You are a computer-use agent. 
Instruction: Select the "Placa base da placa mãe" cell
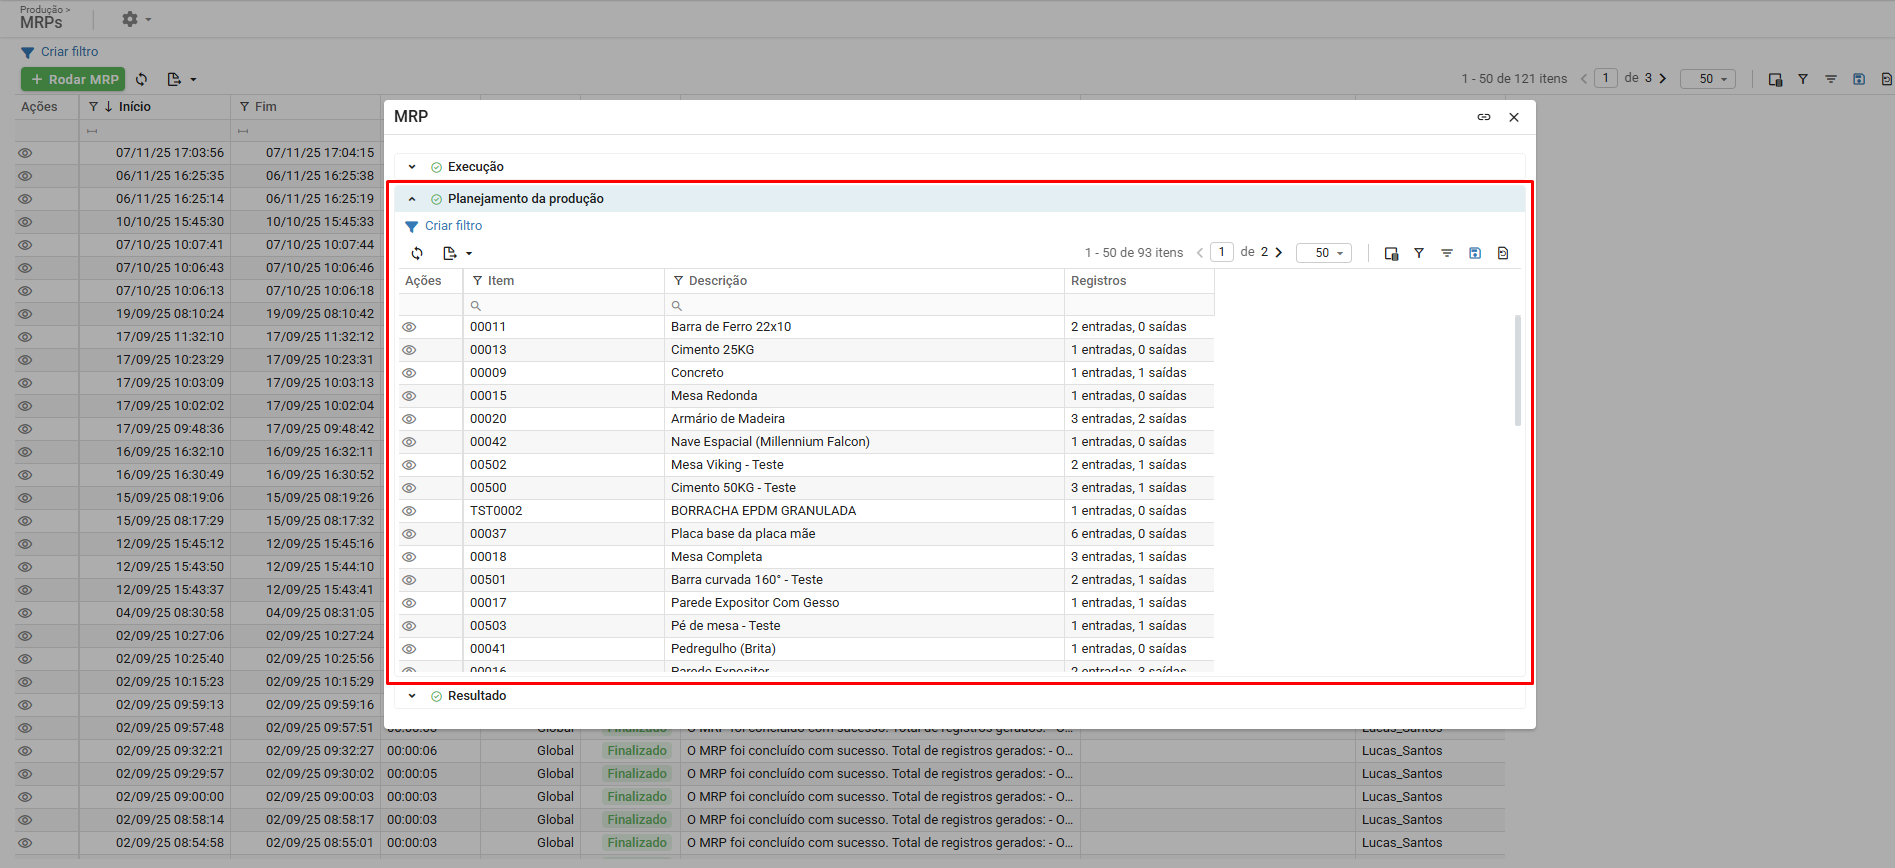click(864, 534)
